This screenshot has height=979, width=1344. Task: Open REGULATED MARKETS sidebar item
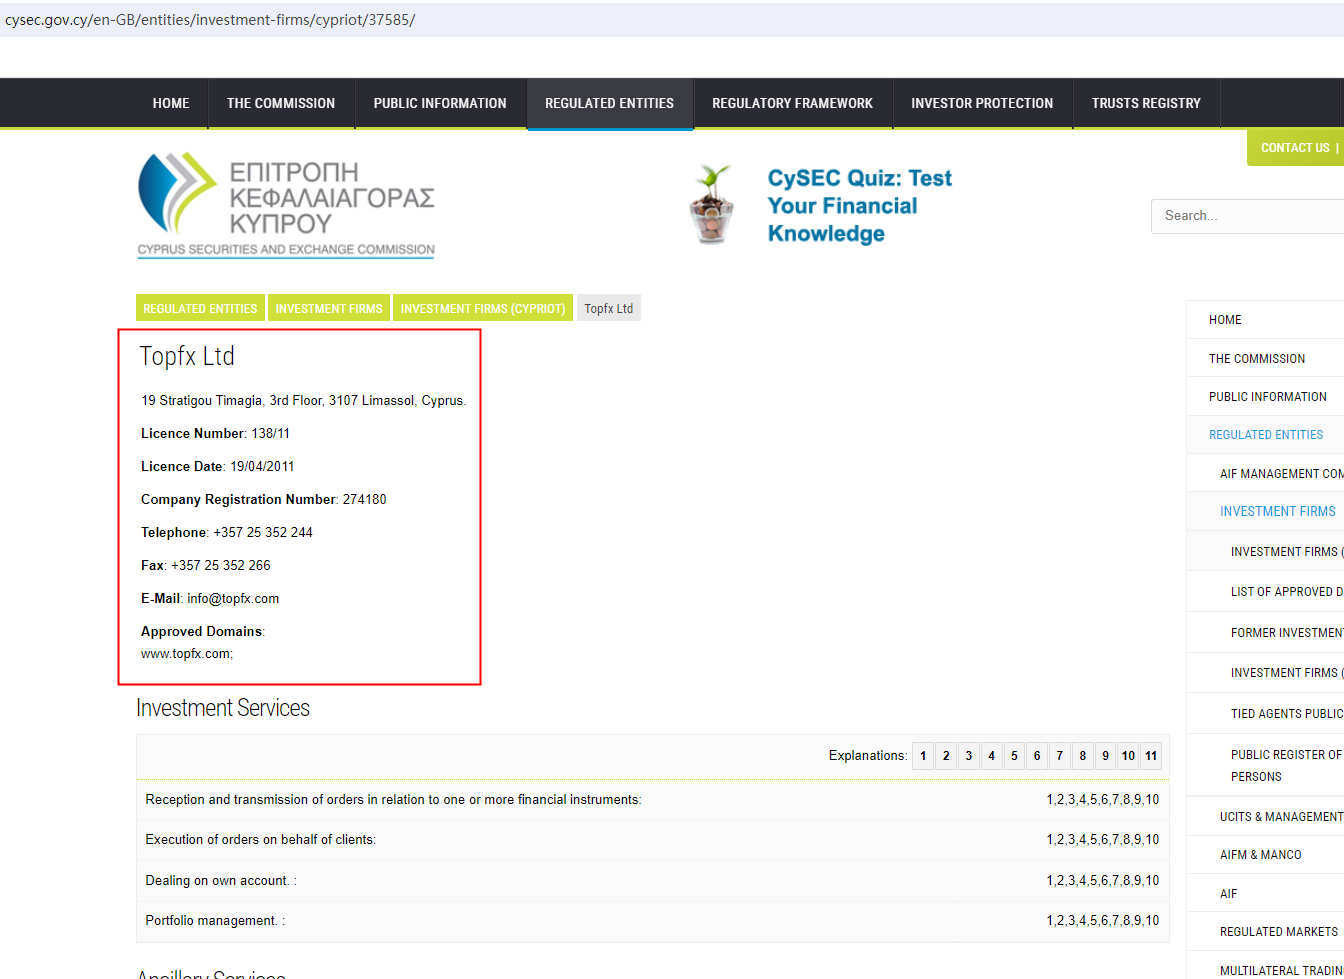point(1266,932)
